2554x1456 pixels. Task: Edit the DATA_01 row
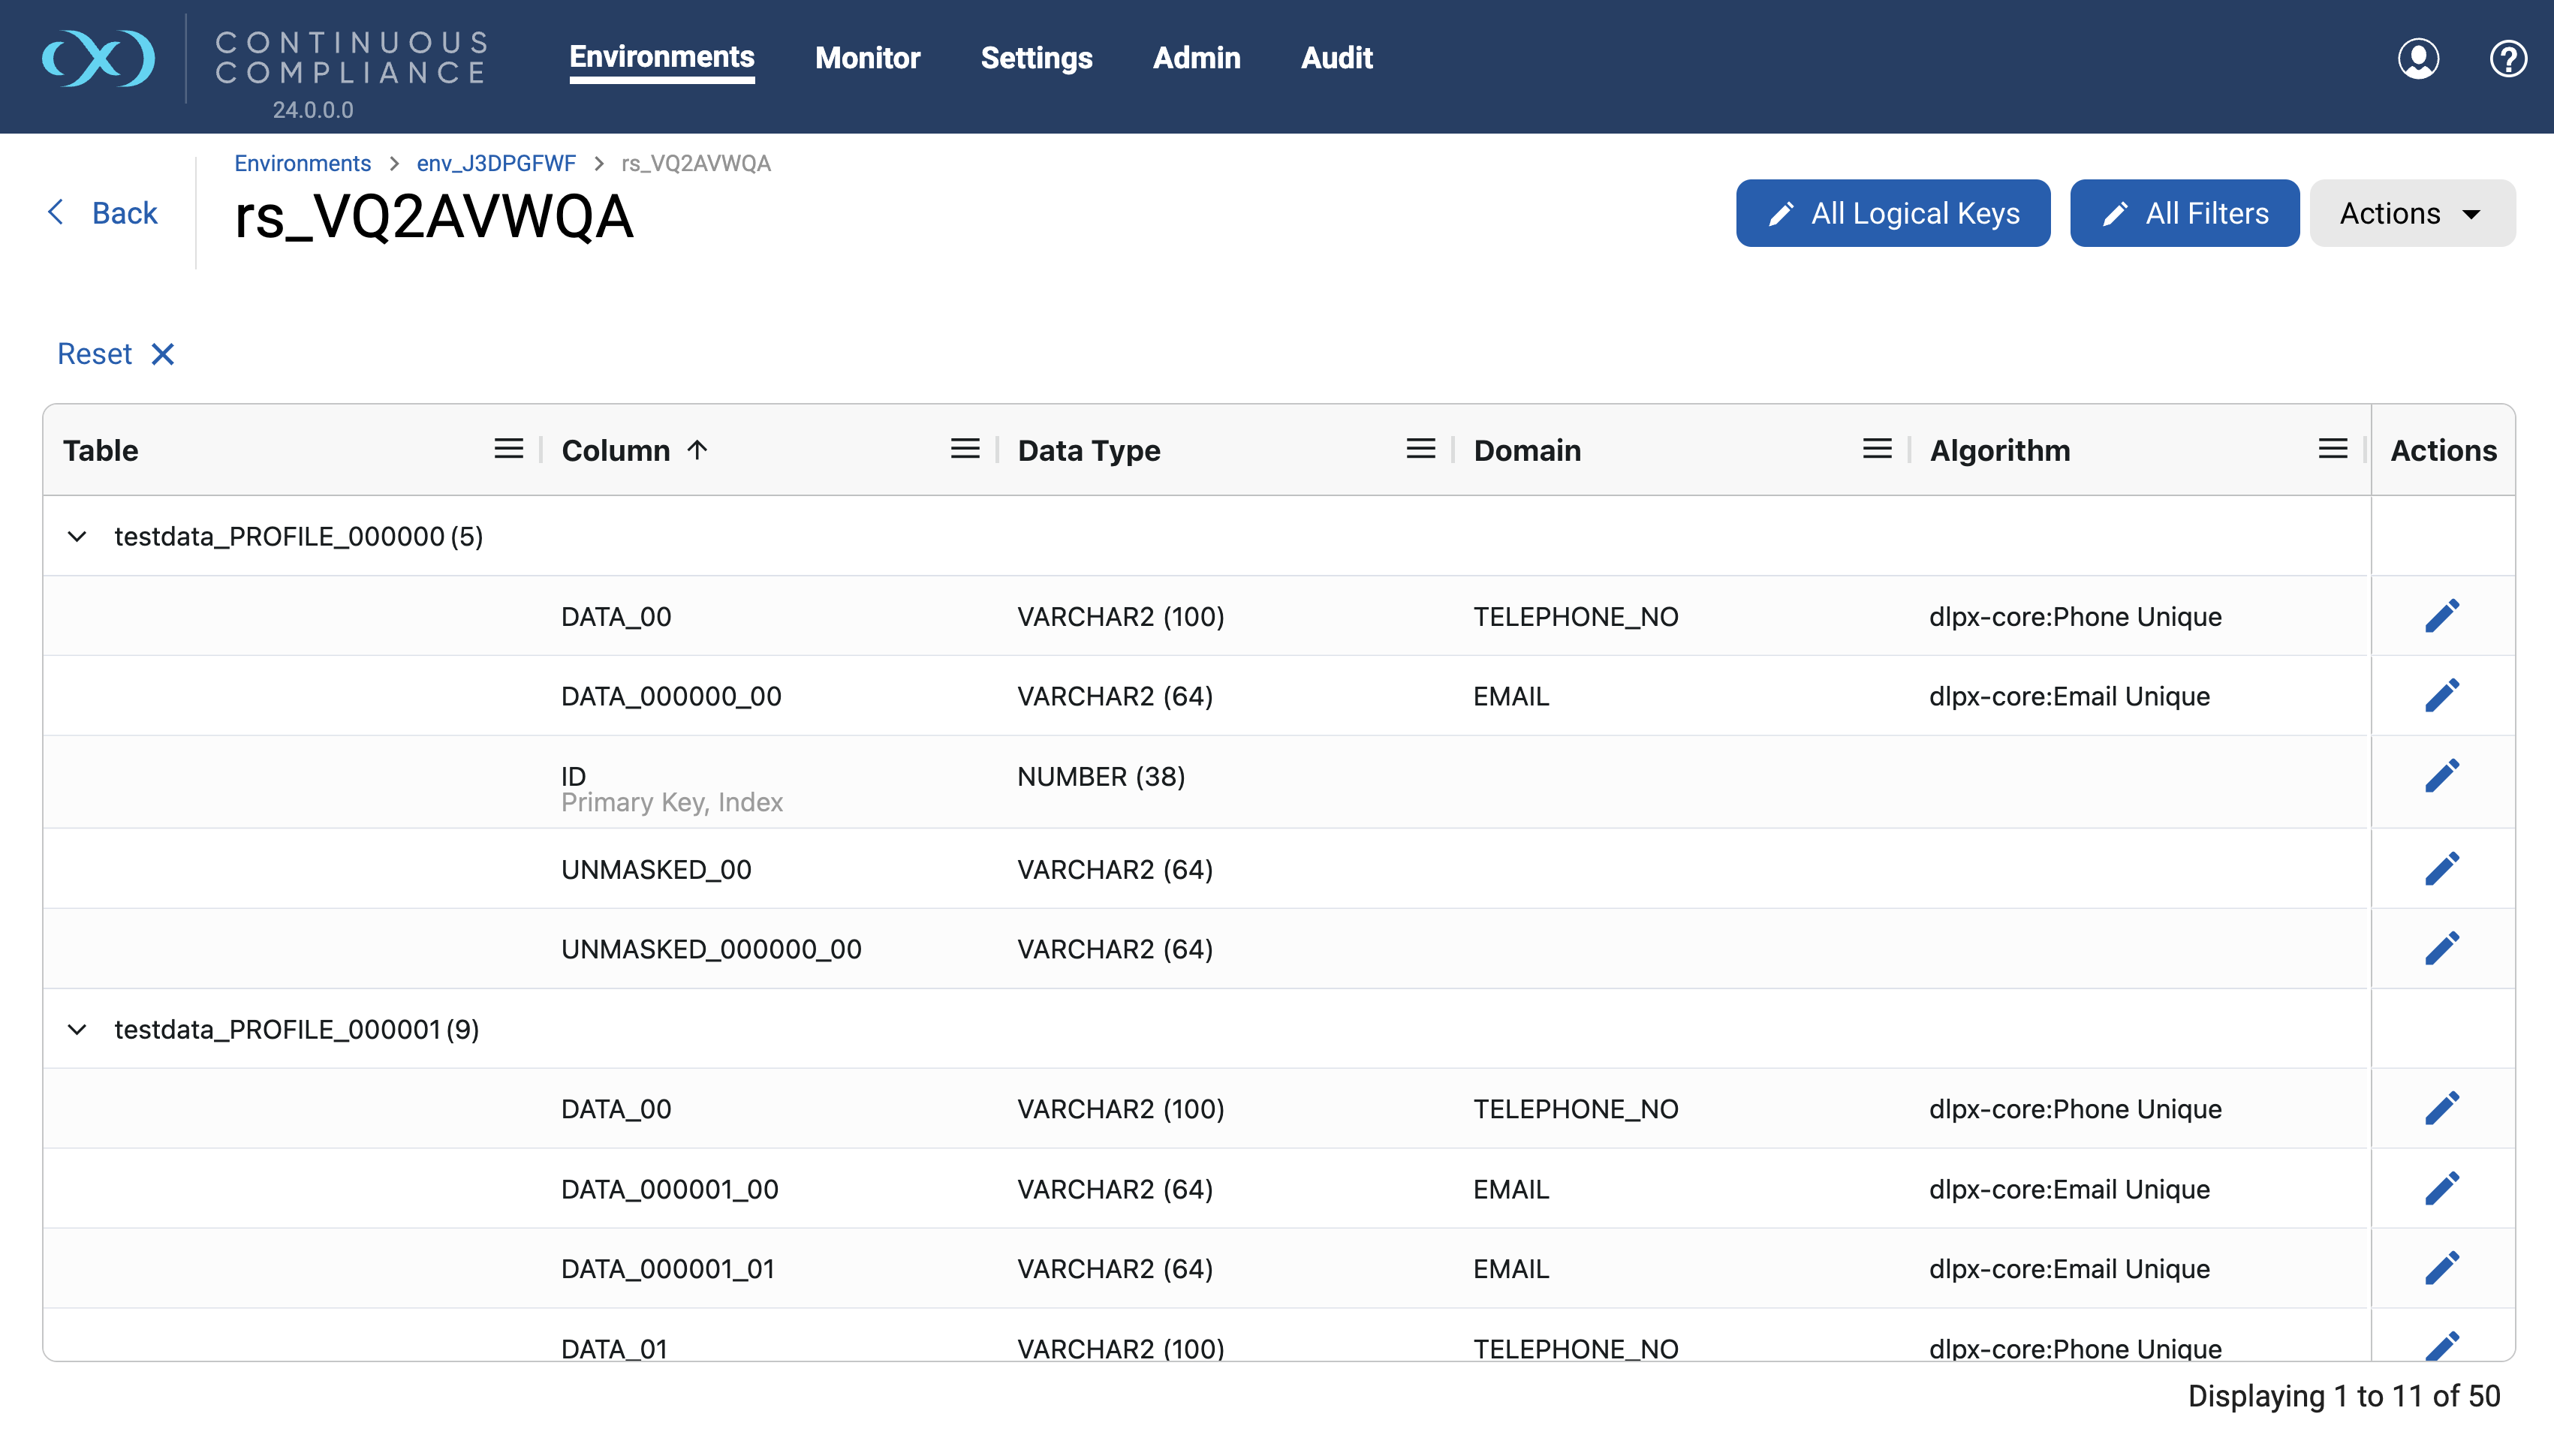[2442, 1345]
